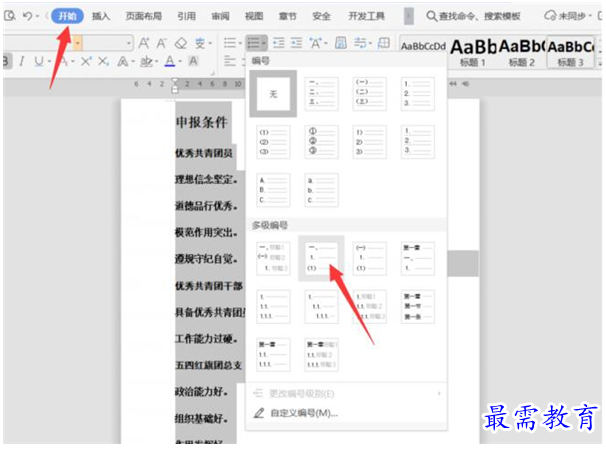Decrease font size with A- icon
Screen dimensions: 606x449
click(x=161, y=43)
